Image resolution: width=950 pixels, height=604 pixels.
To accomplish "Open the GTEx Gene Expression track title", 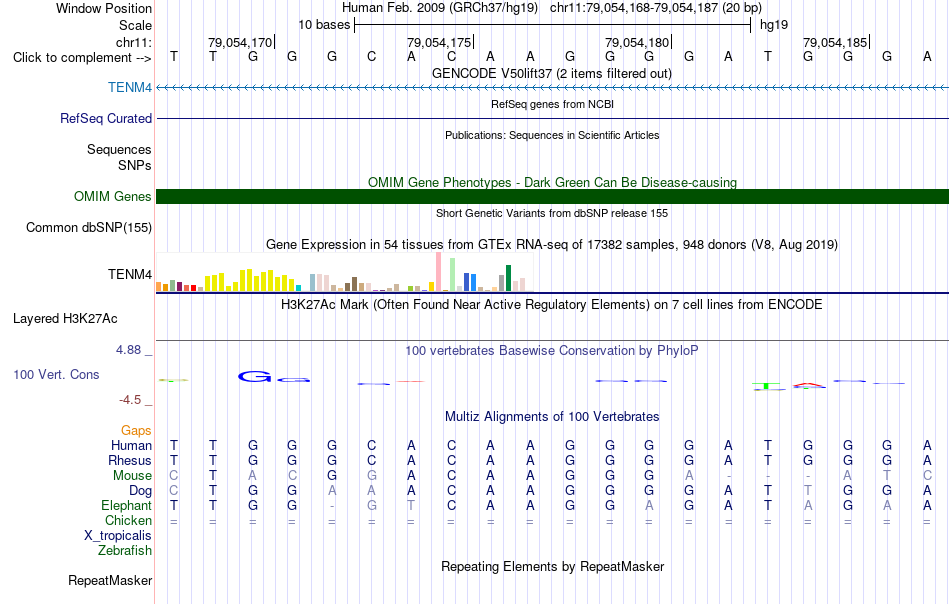I will point(552,245).
